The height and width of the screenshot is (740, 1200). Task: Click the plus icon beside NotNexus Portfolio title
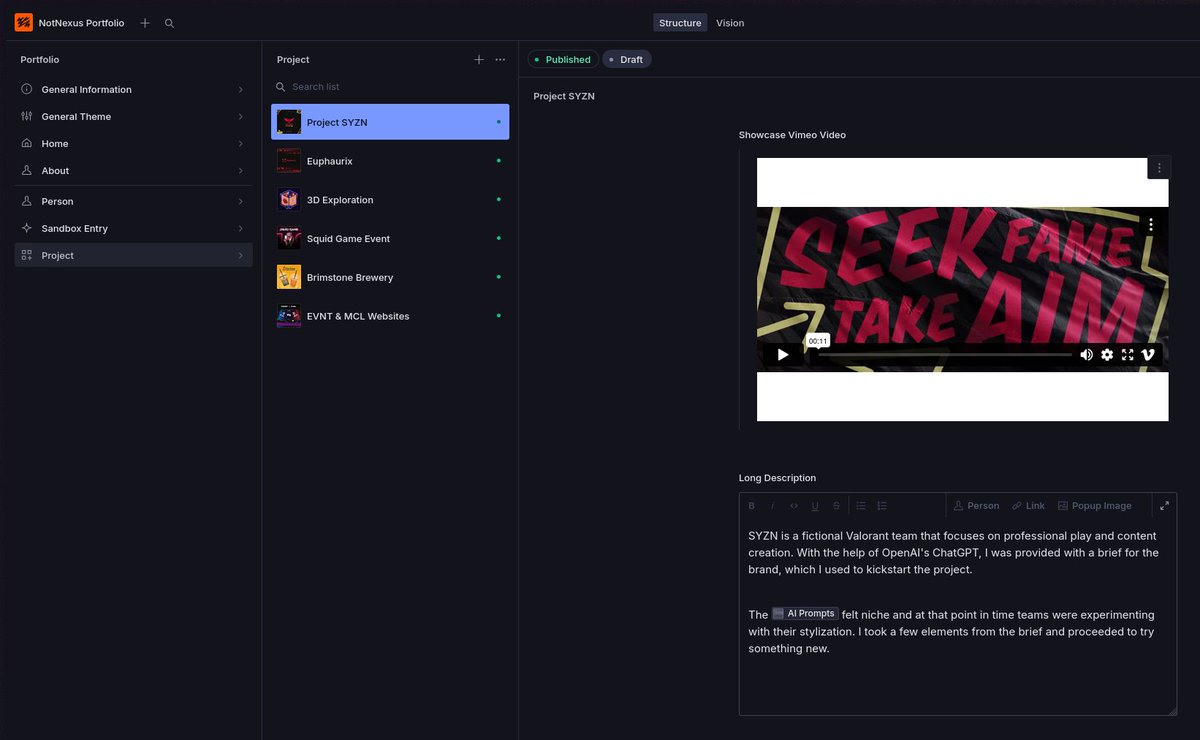coord(145,23)
